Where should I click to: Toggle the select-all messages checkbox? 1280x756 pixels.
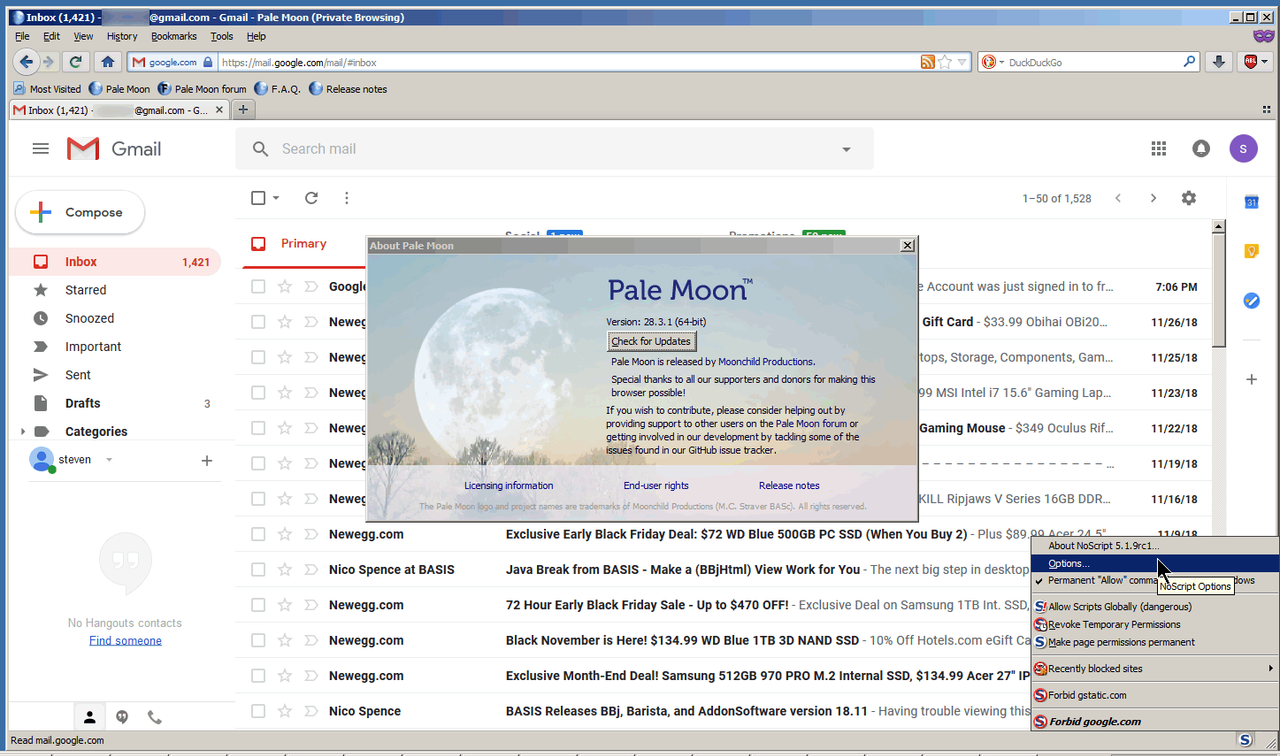(258, 198)
